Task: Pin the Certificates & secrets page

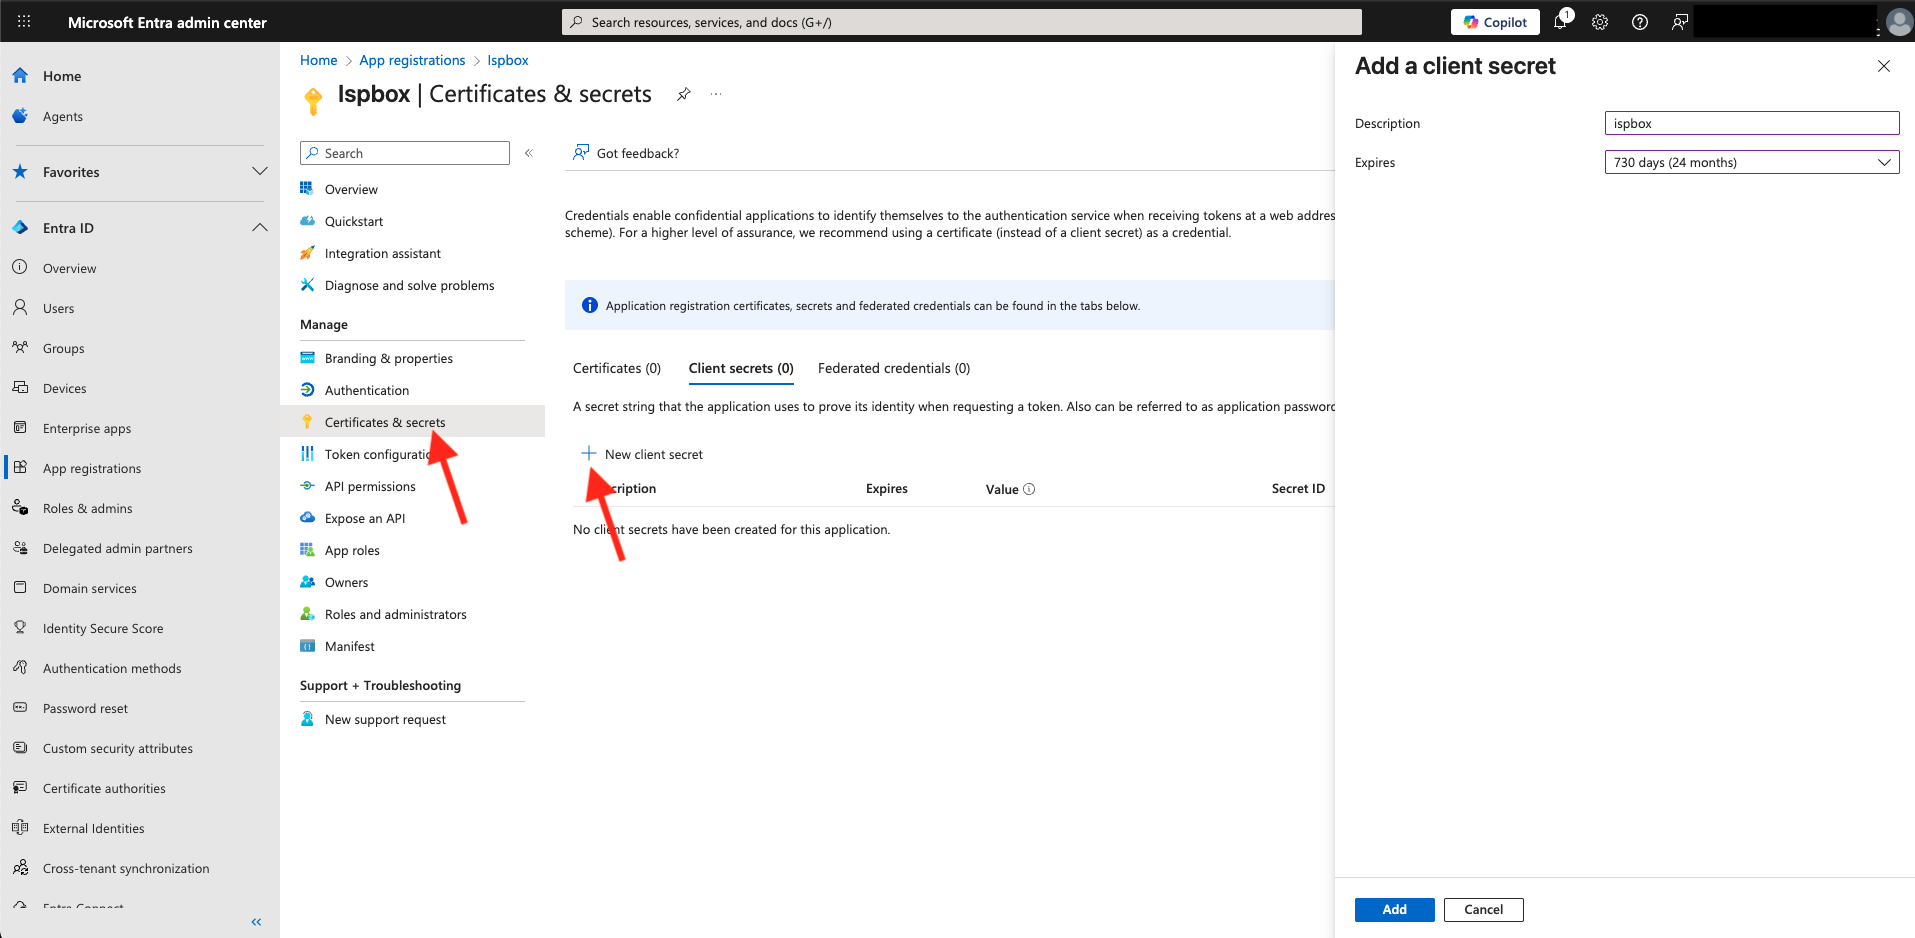Action: pos(684,94)
